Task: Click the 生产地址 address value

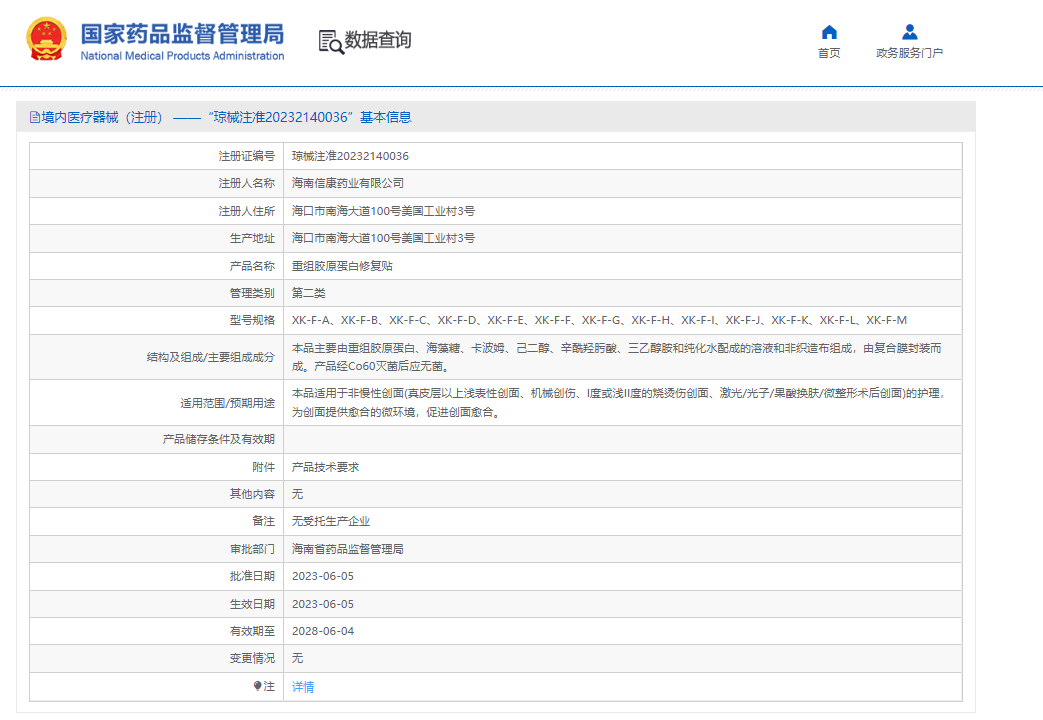Action: 383,238
